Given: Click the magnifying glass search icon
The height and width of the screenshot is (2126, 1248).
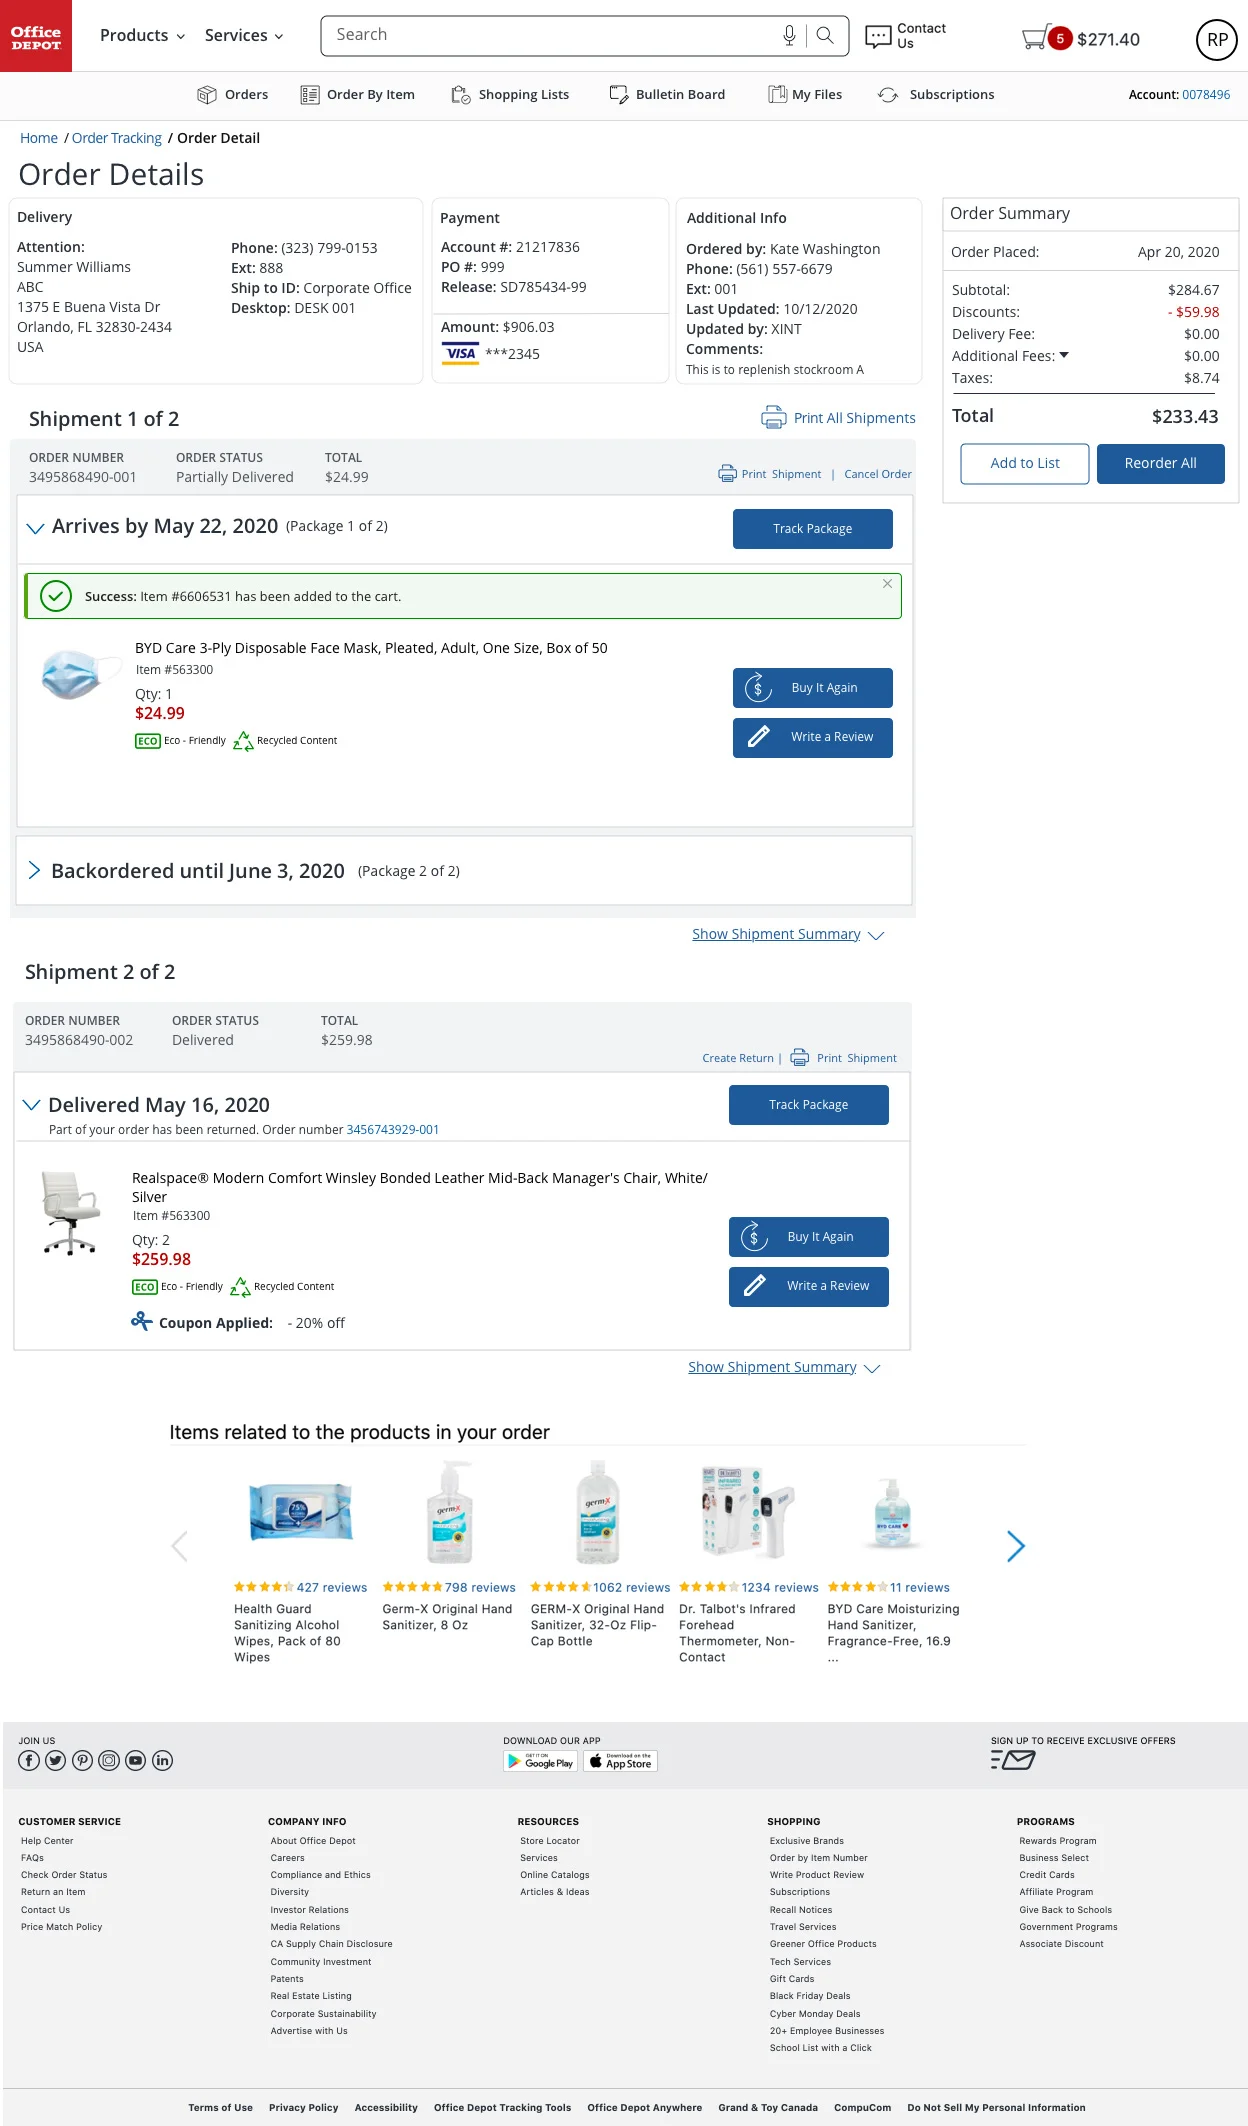Looking at the screenshot, I should [x=825, y=36].
